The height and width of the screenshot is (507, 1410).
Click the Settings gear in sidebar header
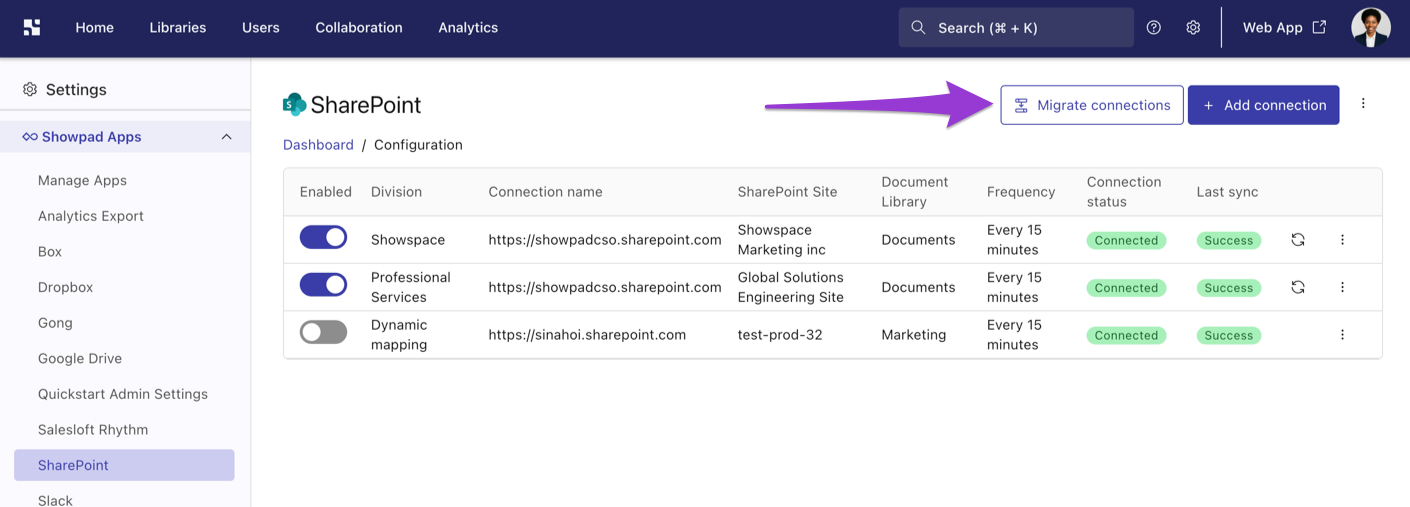pyautogui.click(x=30, y=89)
